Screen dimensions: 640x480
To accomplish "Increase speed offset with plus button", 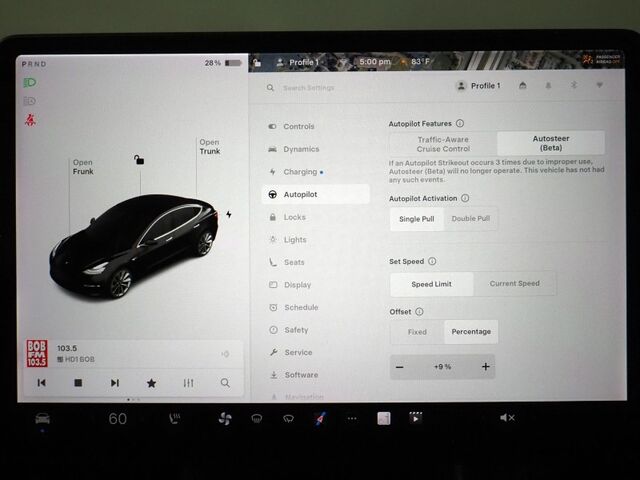I will [486, 367].
